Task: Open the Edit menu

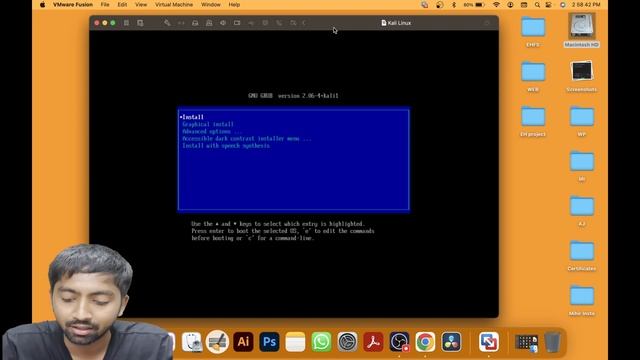Action: point(122,5)
